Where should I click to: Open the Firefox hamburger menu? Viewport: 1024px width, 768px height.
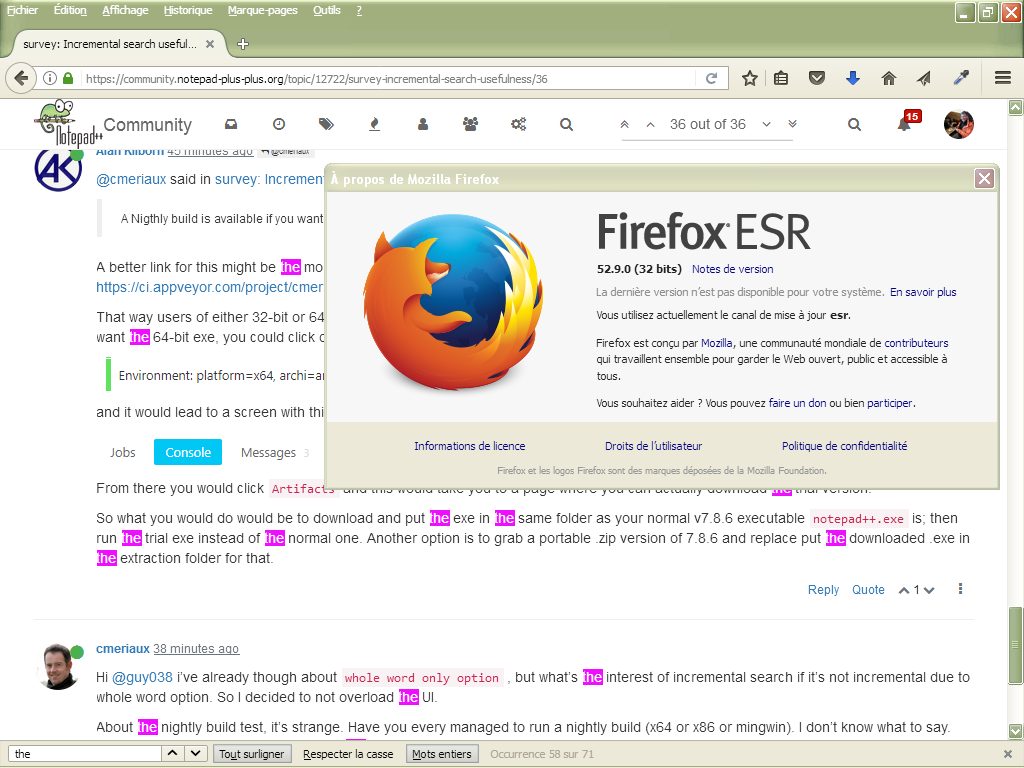(1003, 78)
